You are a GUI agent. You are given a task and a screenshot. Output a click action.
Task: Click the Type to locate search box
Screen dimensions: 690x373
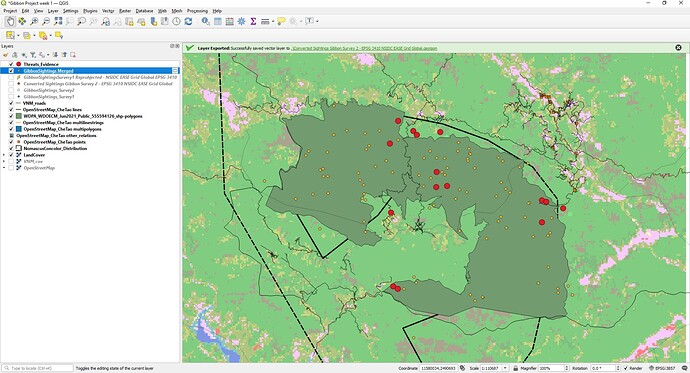(x=37, y=368)
